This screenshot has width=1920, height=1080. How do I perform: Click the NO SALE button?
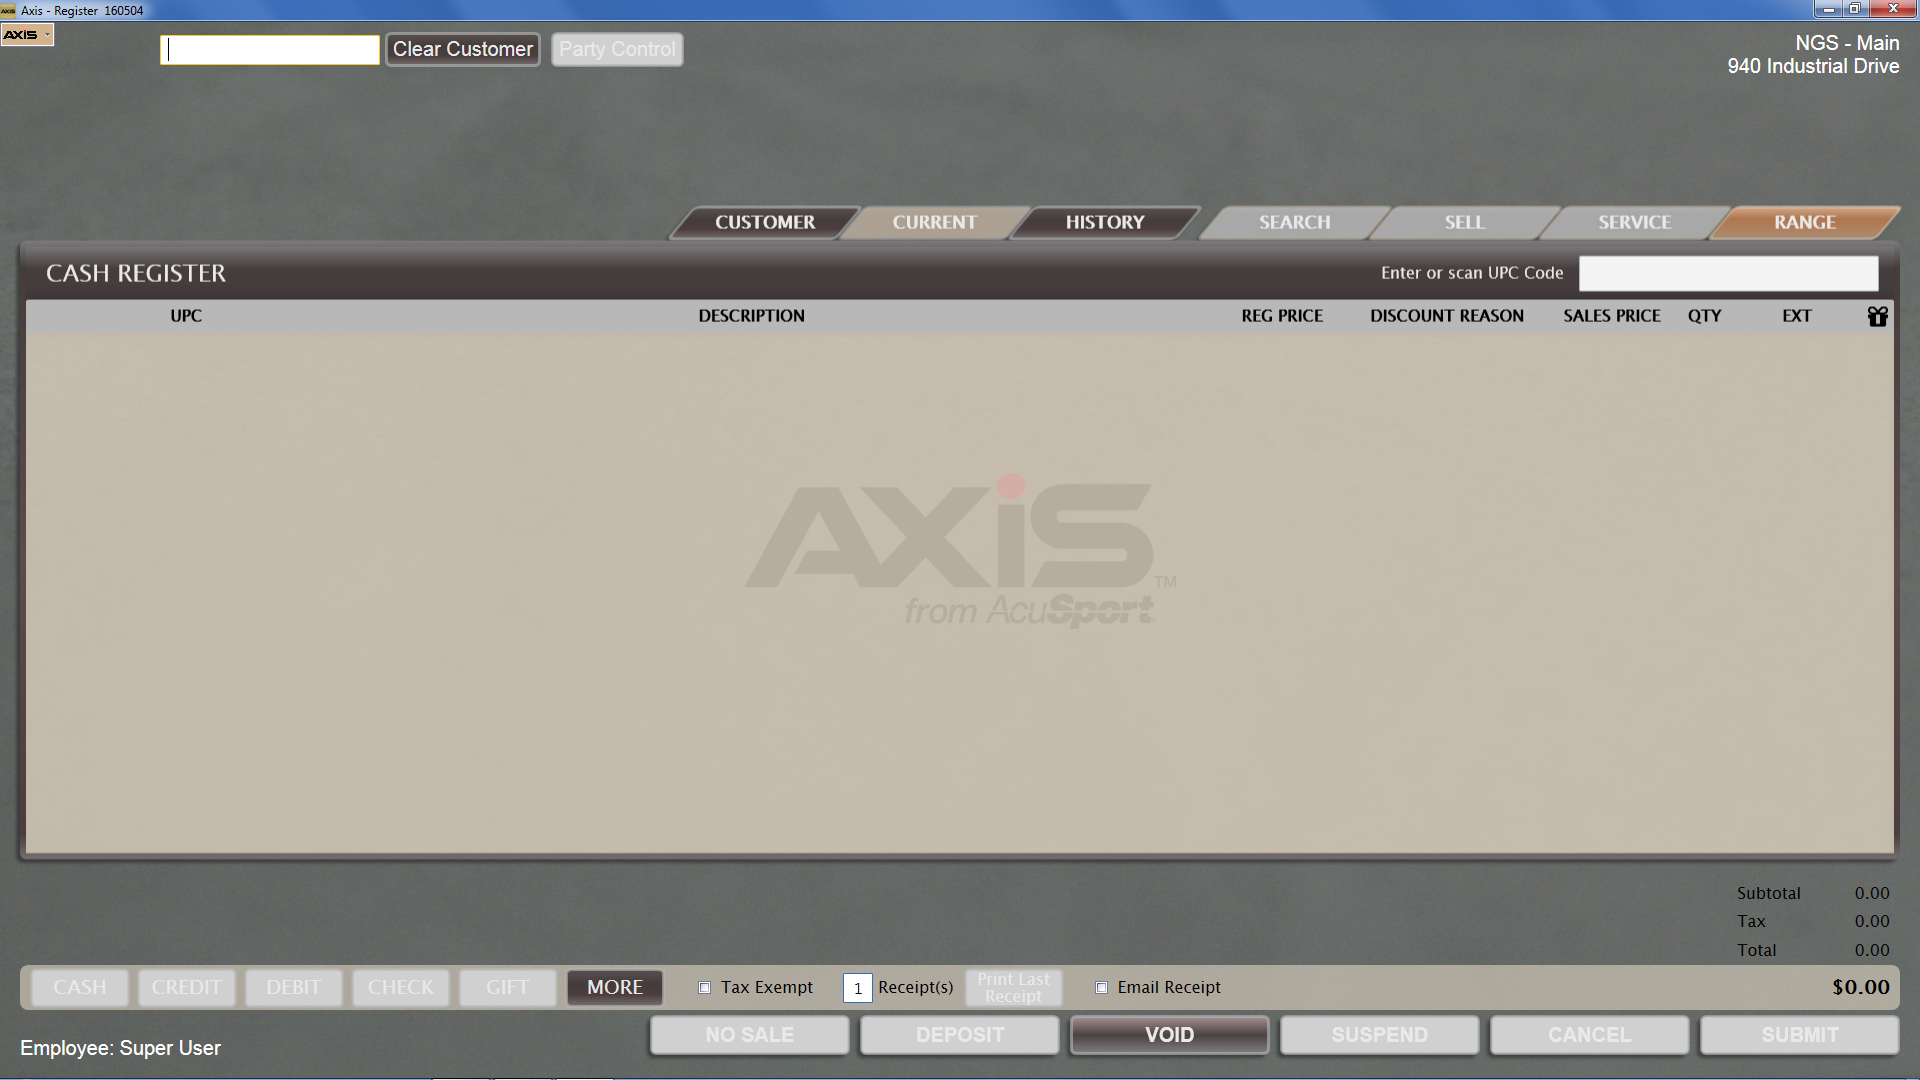coord(750,1035)
